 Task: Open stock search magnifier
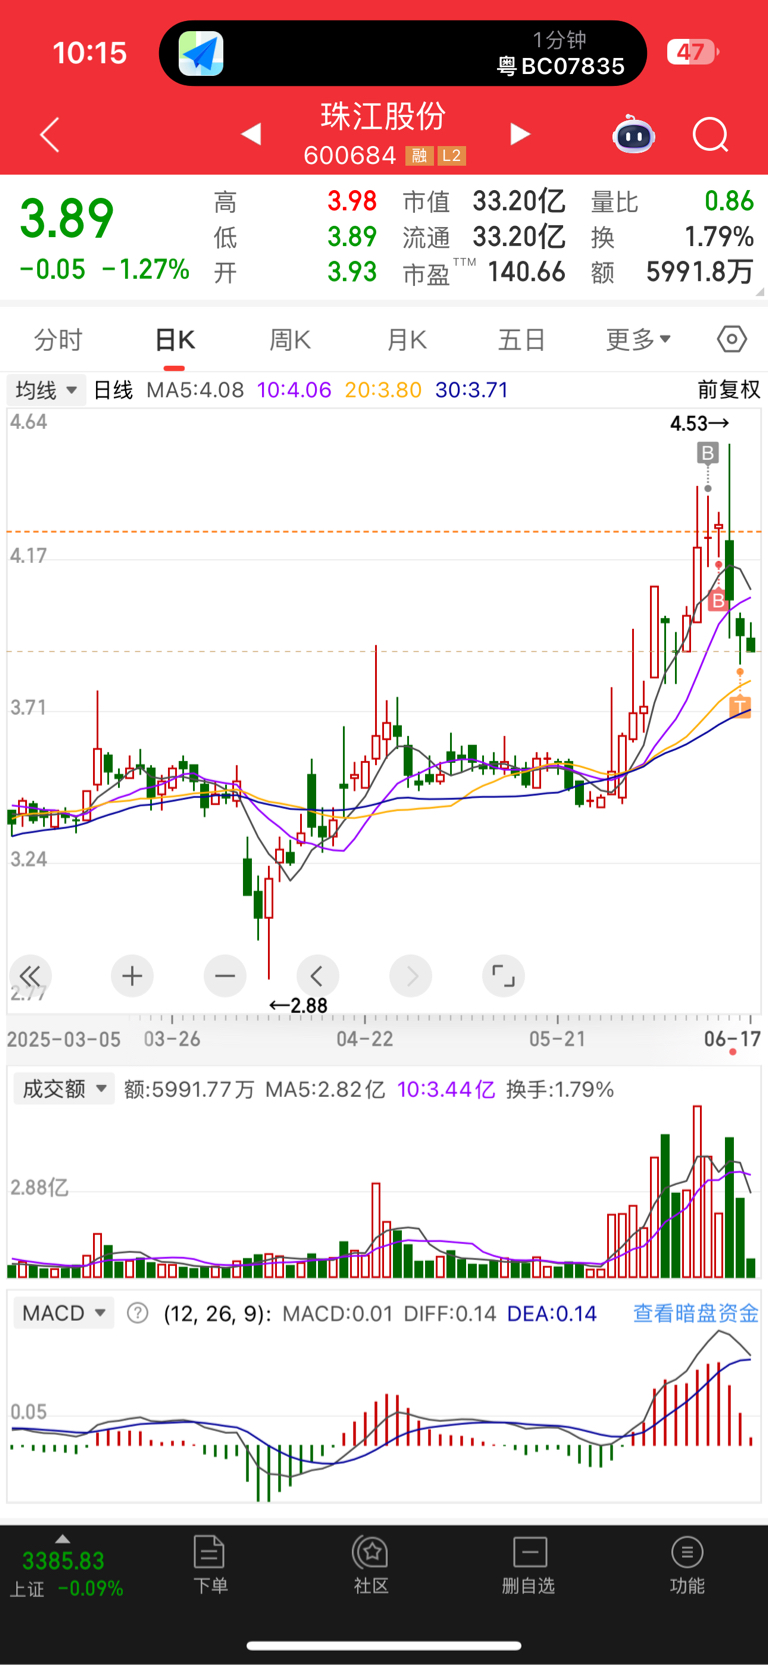pos(710,134)
